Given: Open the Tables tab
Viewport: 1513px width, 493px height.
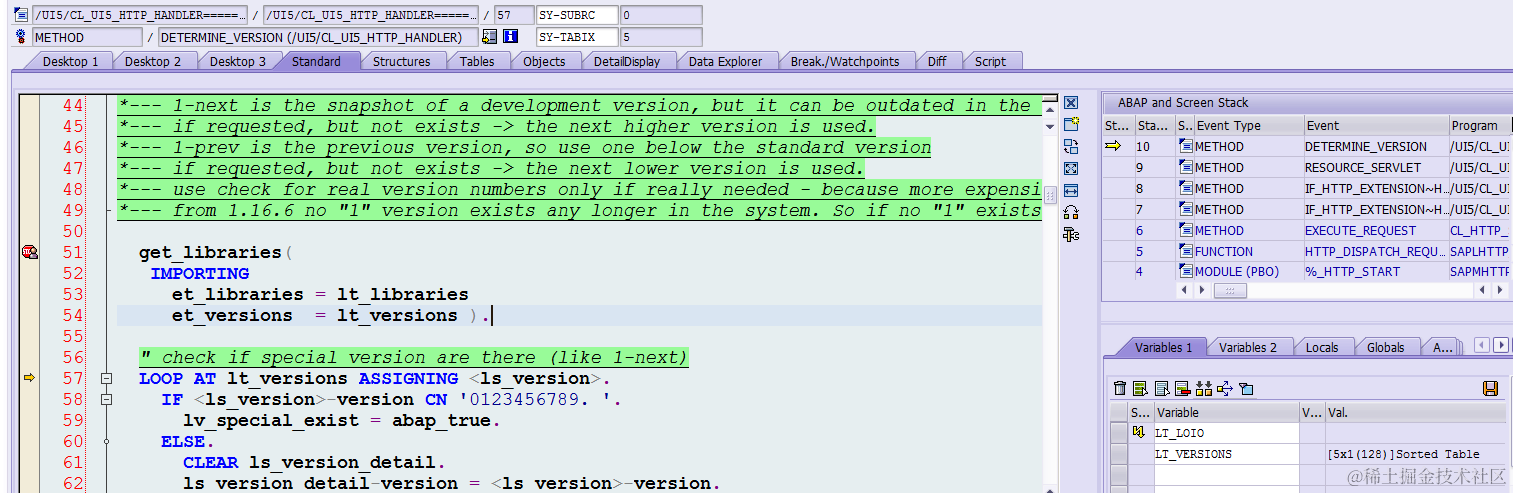Looking at the screenshot, I should tap(477, 62).
